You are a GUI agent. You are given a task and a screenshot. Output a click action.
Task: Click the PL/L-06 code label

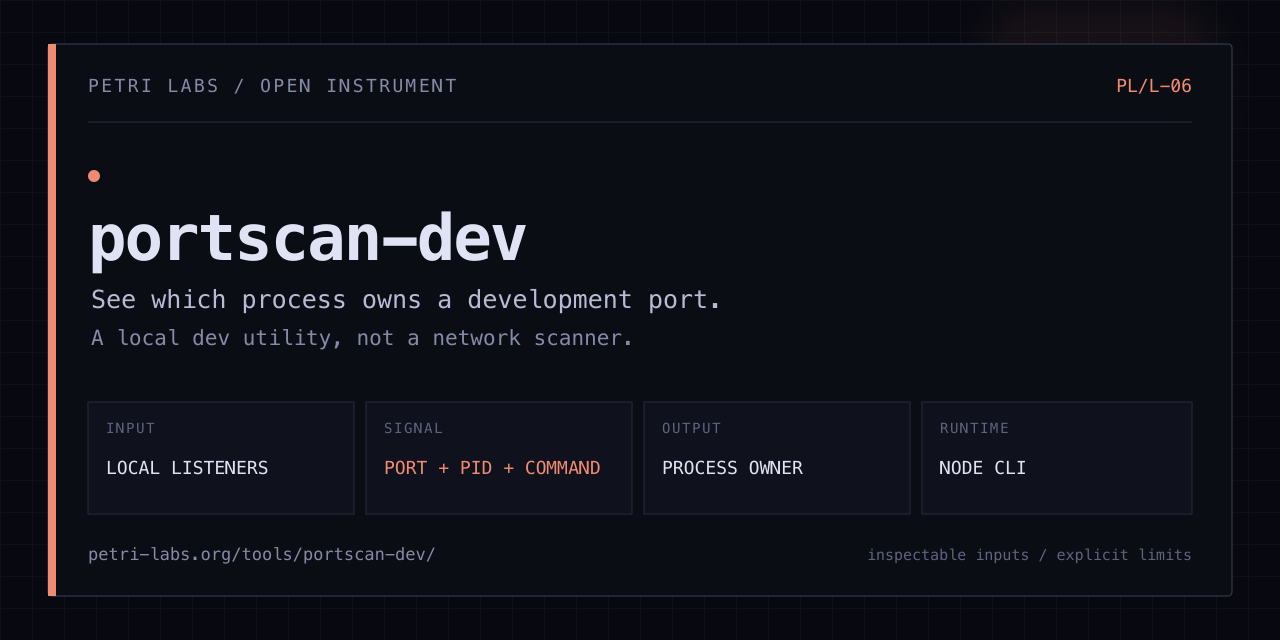coord(1154,86)
